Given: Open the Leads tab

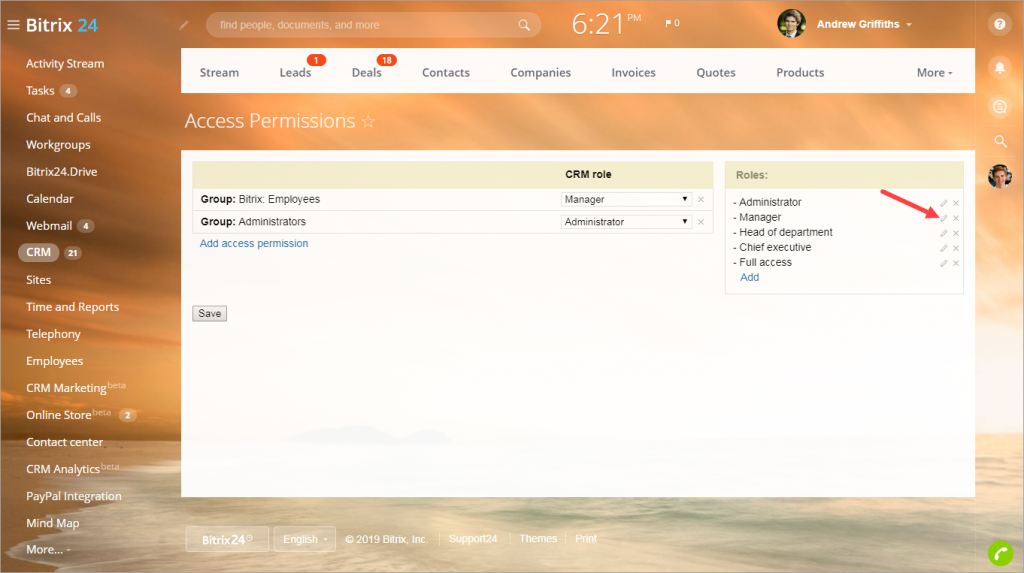Looking at the screenshot, I should pyautogui.click(x=295, y=73).
